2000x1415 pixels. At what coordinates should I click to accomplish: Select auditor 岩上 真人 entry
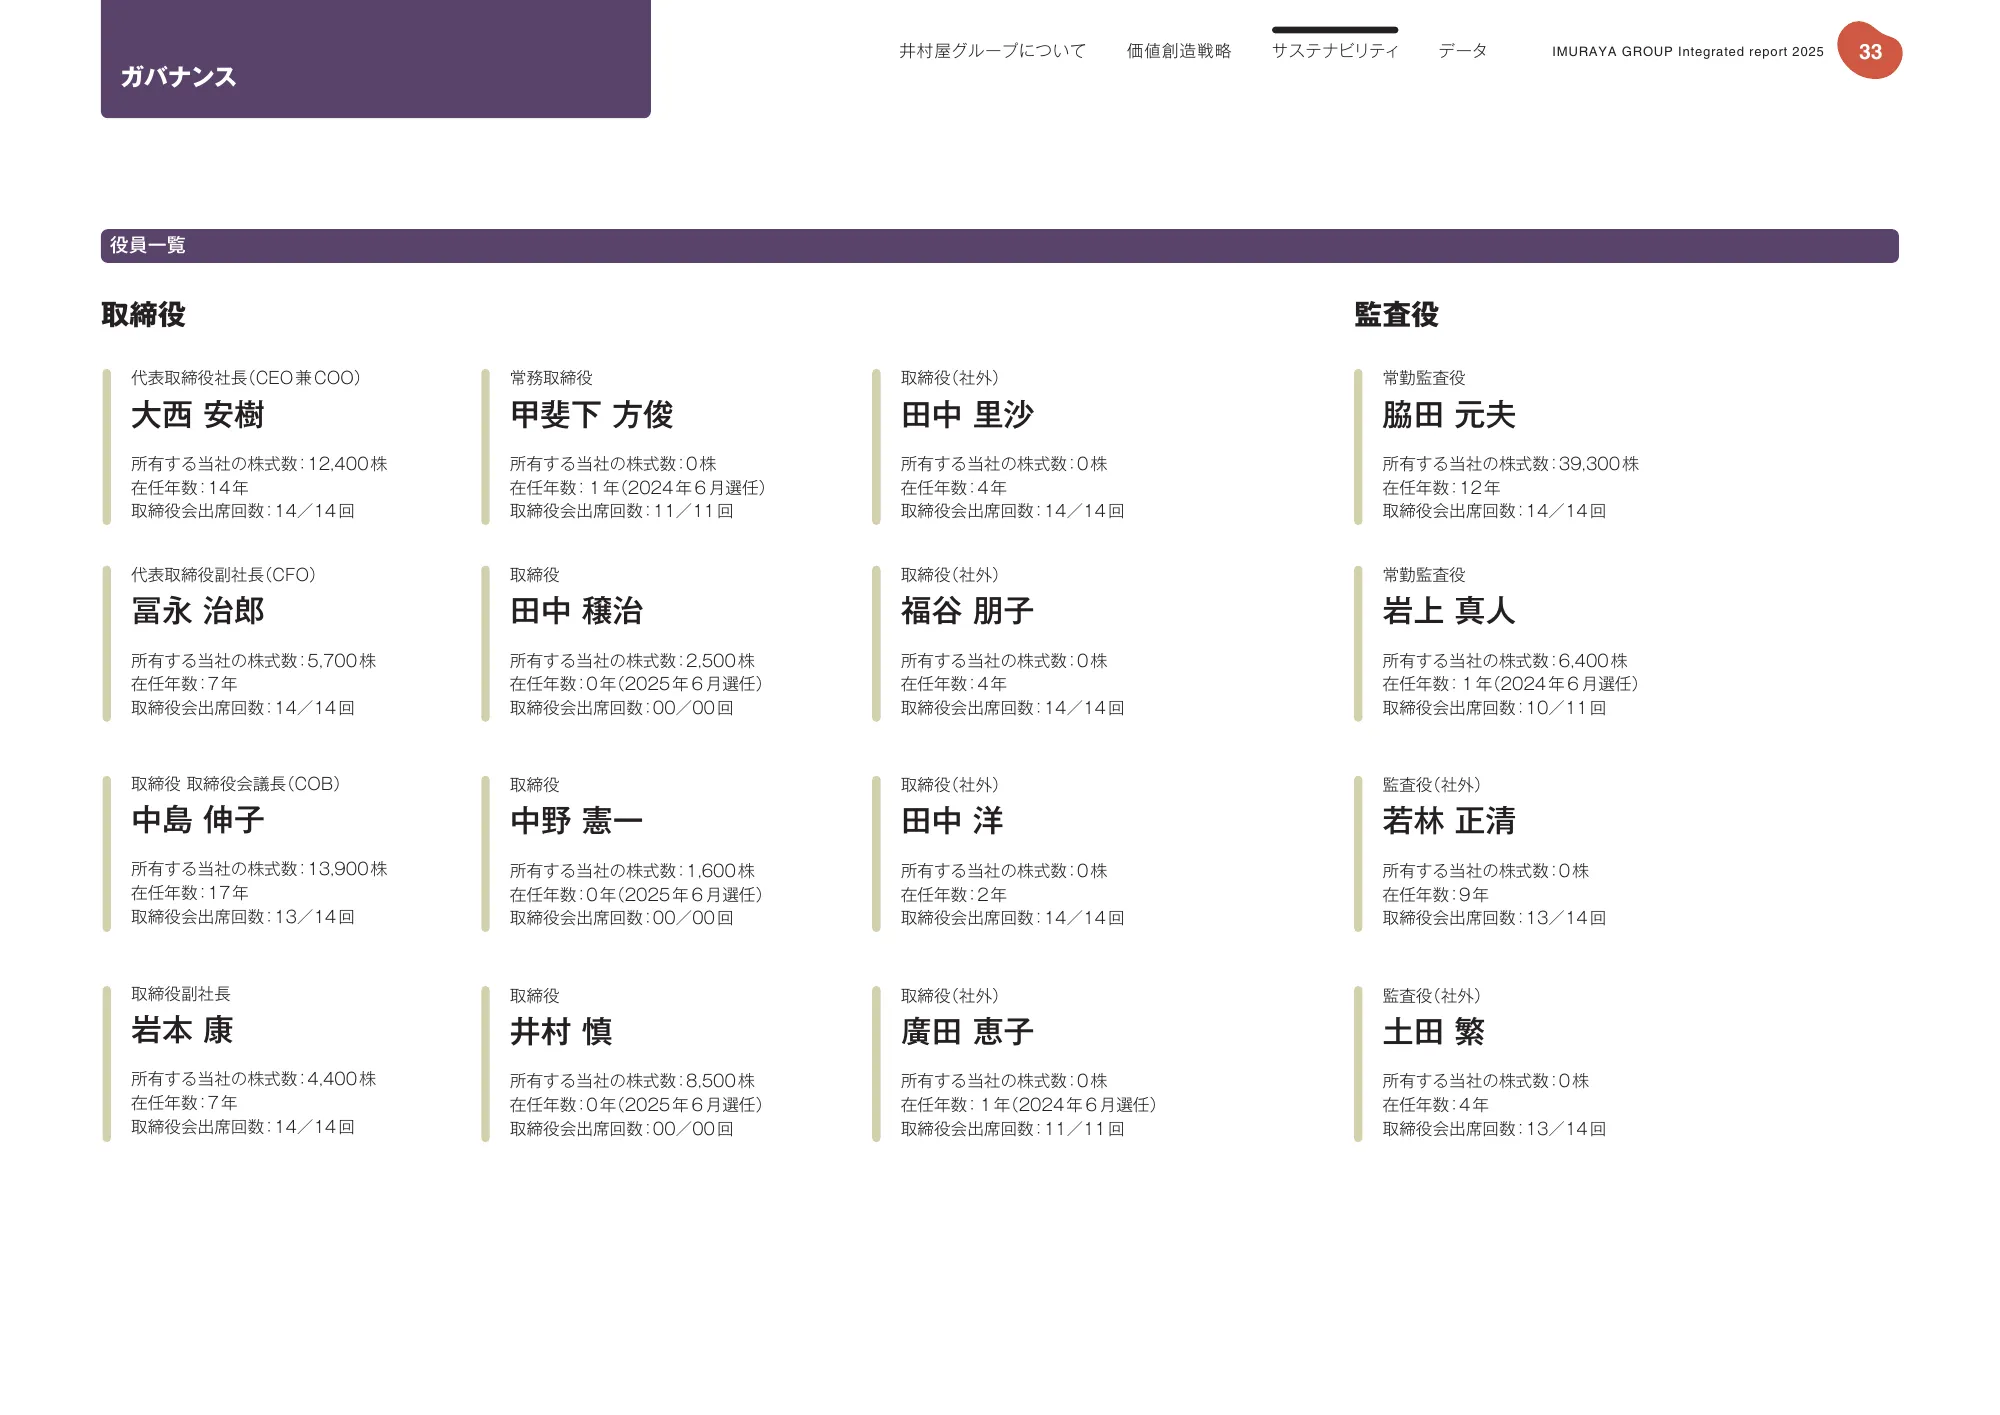pyautogui.click(x=1447, y=612)
